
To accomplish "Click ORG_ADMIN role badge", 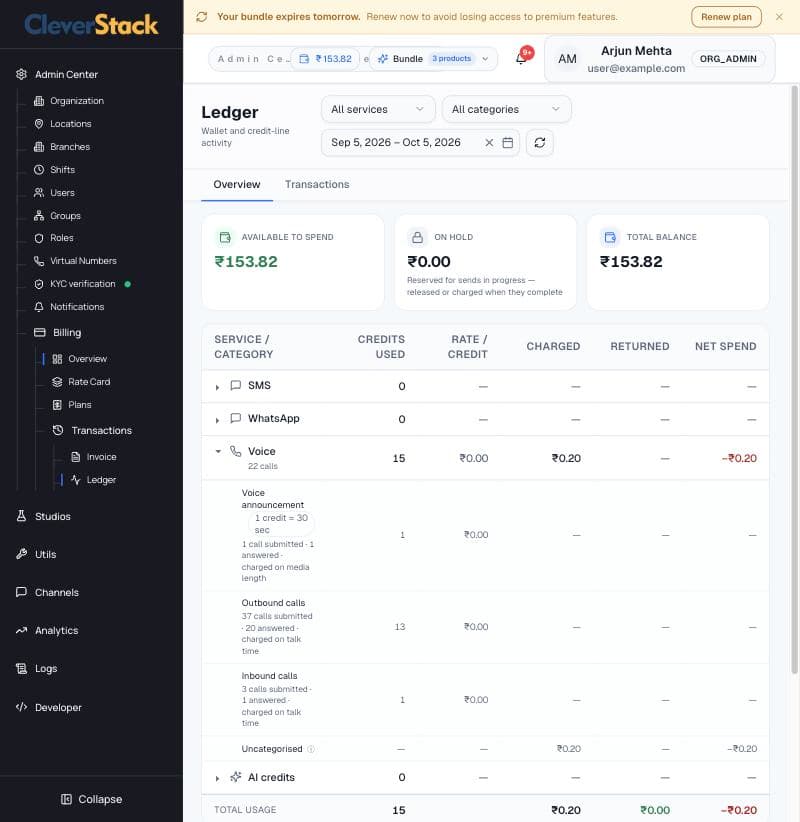I will click(x=728, y=59).
